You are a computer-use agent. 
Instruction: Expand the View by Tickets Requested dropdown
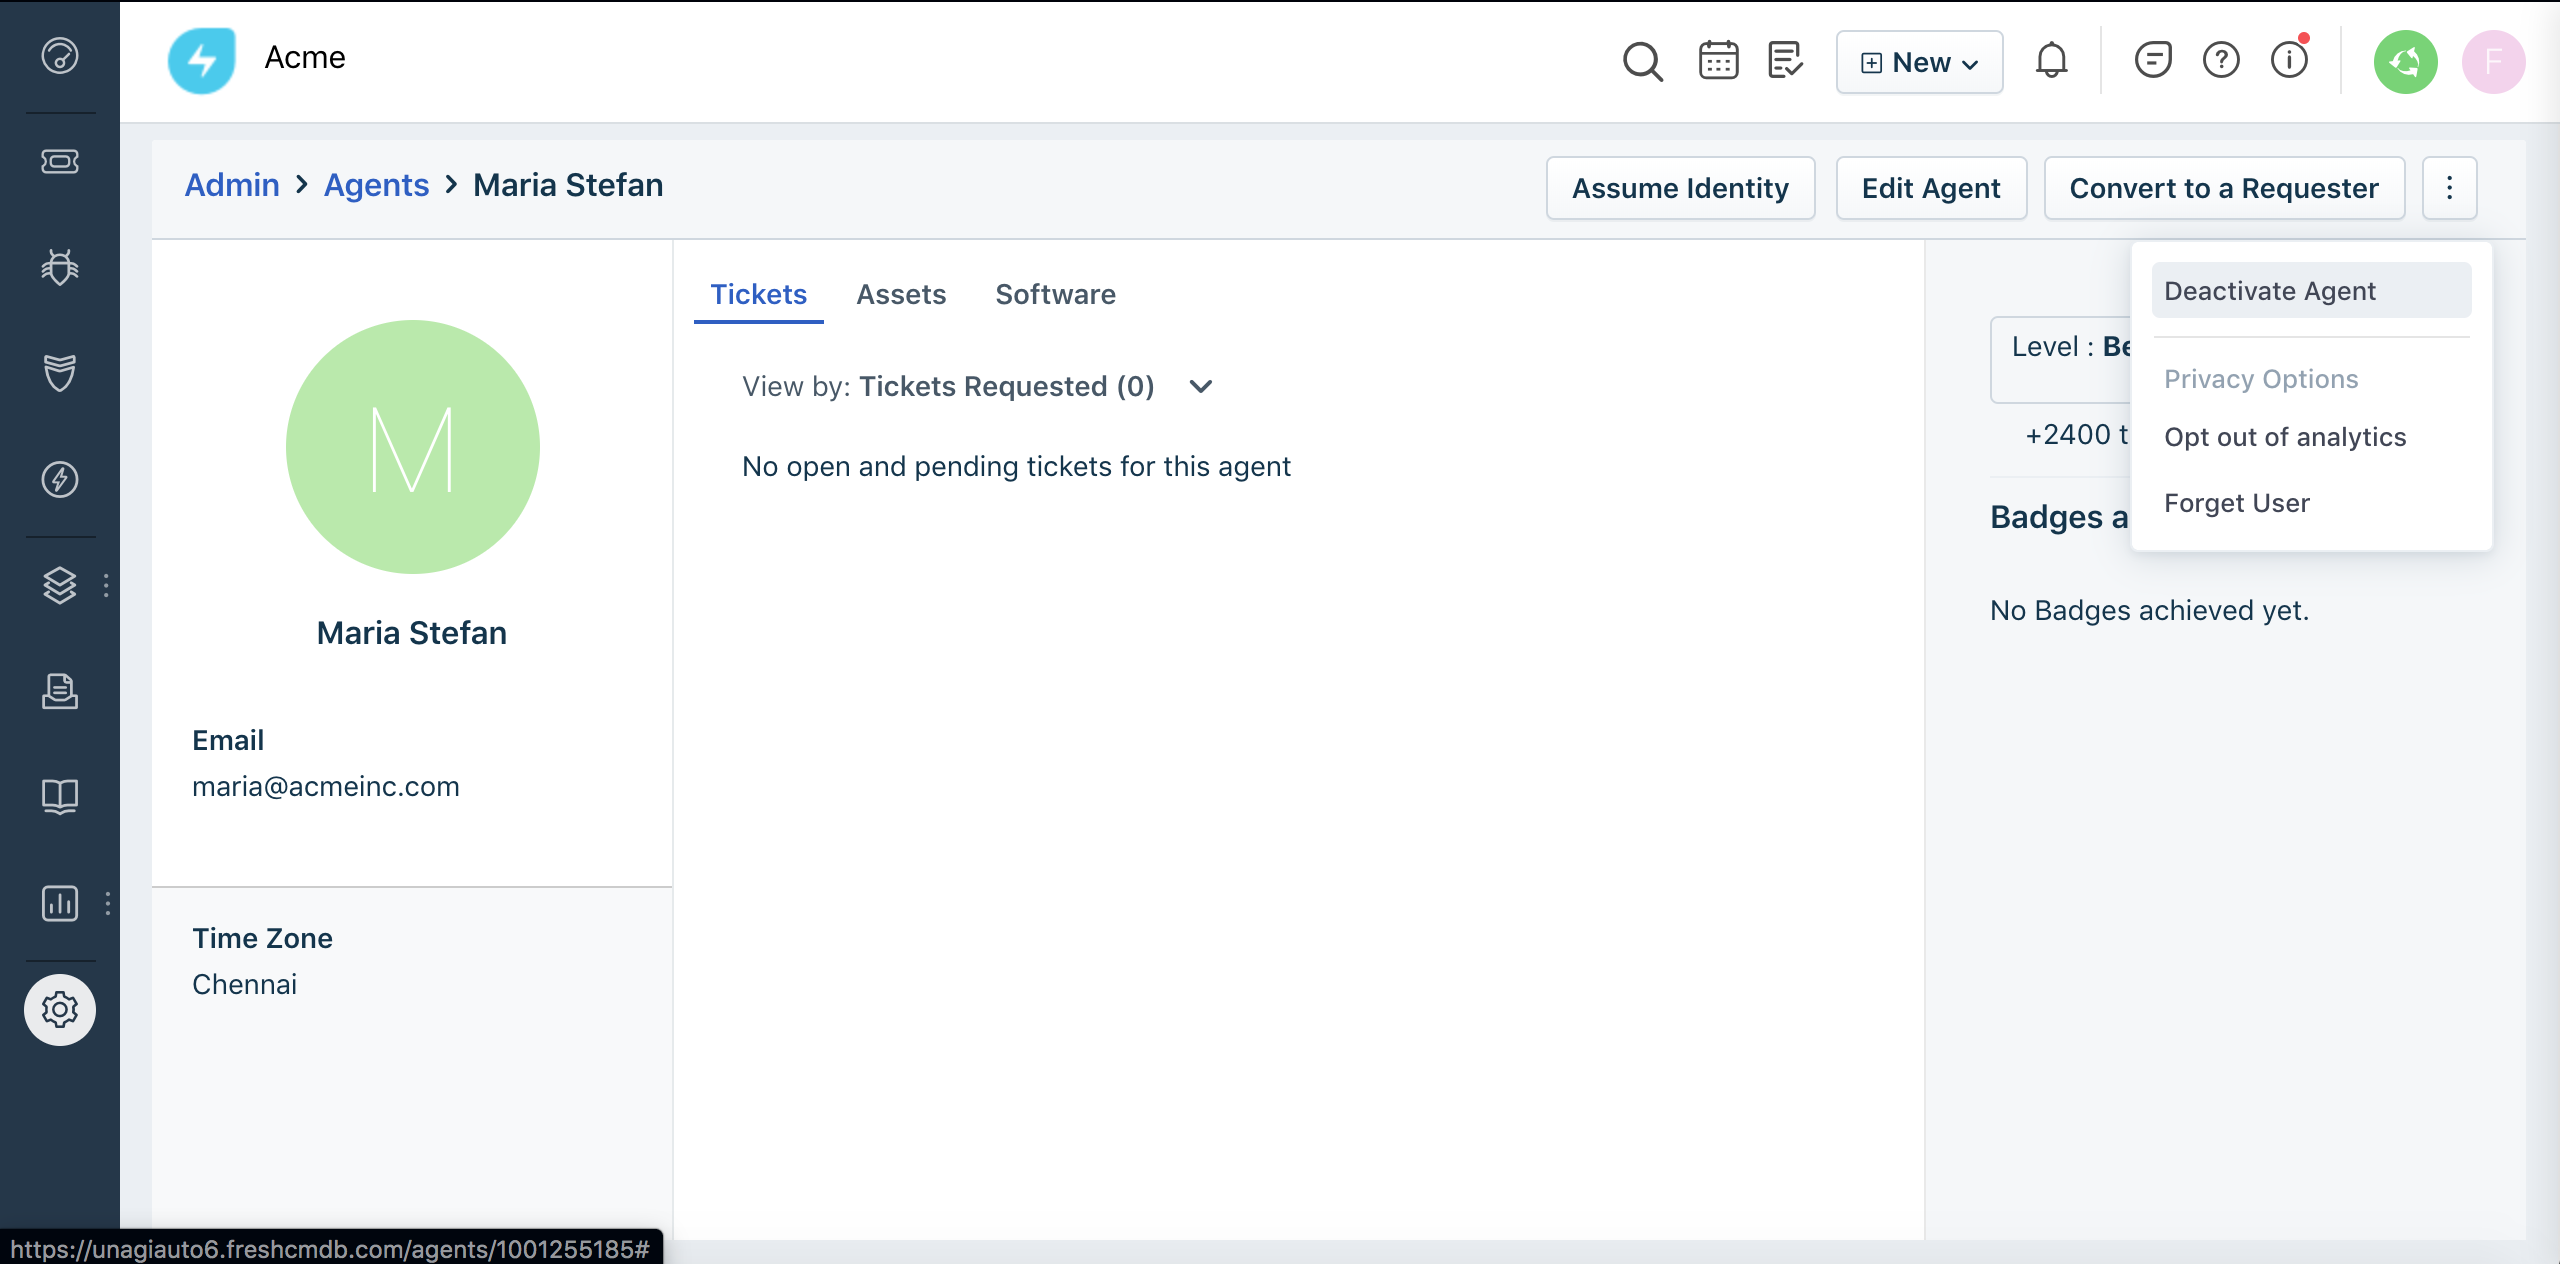click(1201, 386)
